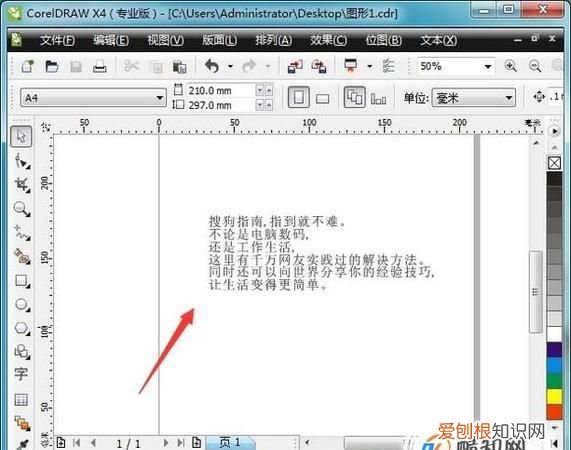Toggle landscape page orientation
The image size is (571, 450).
[x=322, y=98]
